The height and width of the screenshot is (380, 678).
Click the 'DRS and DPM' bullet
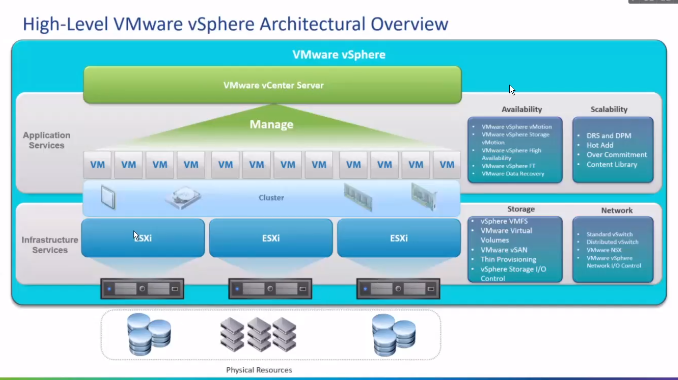coord(608,136)
